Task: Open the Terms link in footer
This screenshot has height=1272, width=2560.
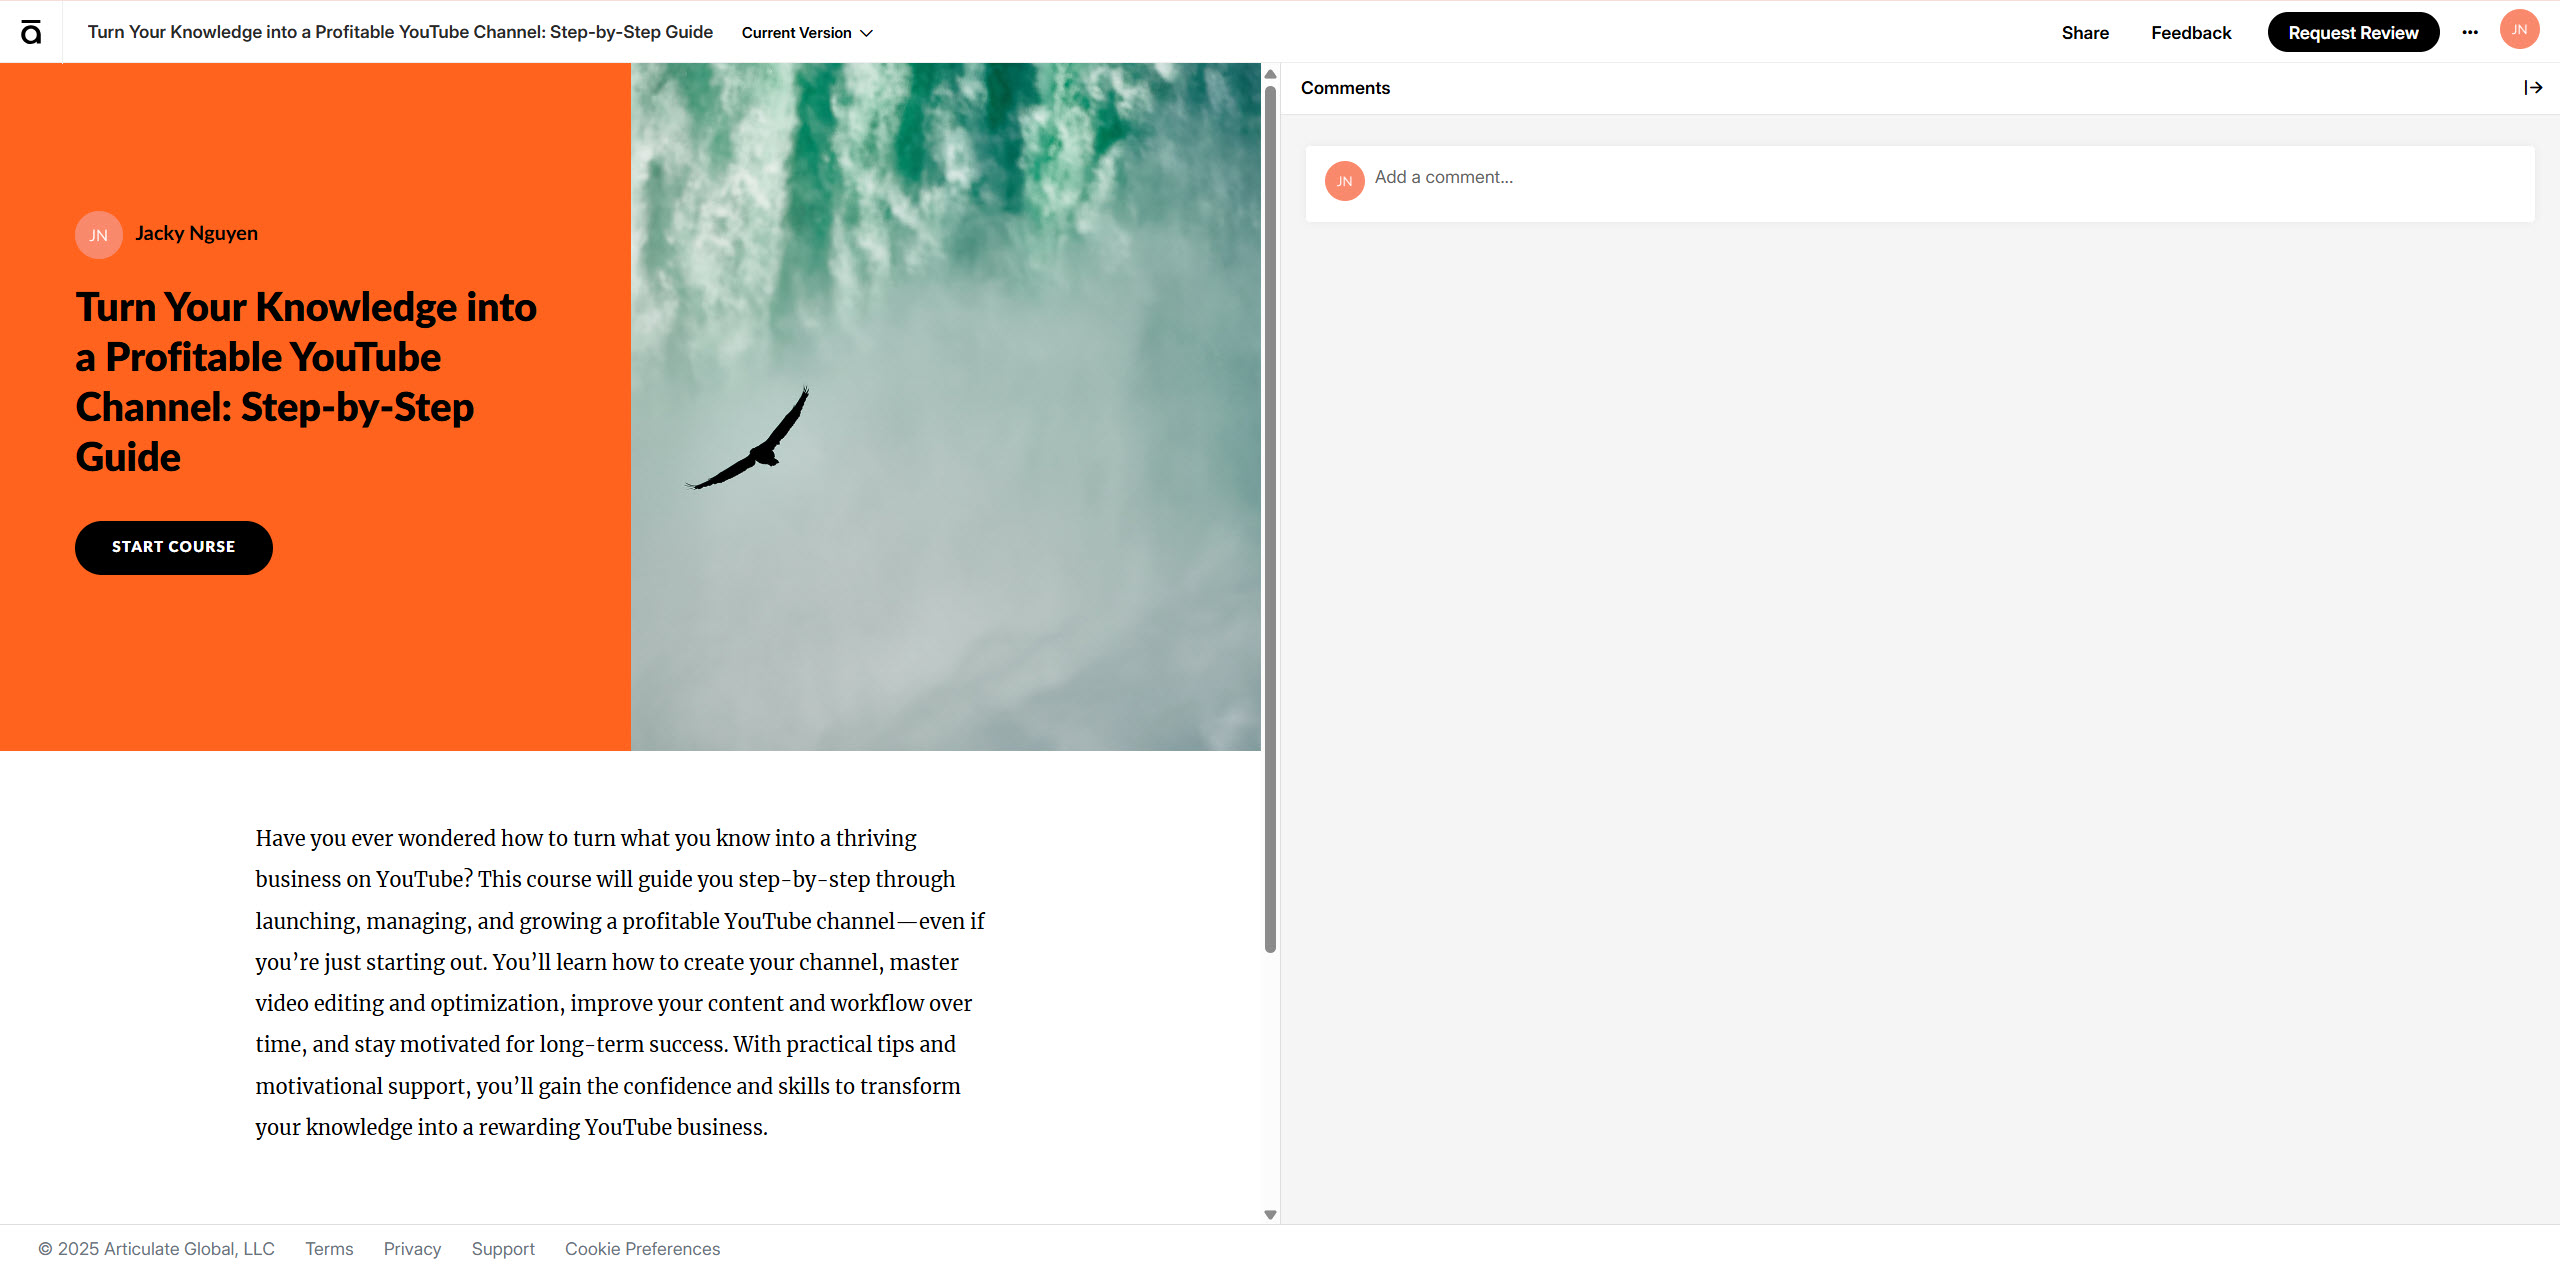Action: pos(329,1249)
